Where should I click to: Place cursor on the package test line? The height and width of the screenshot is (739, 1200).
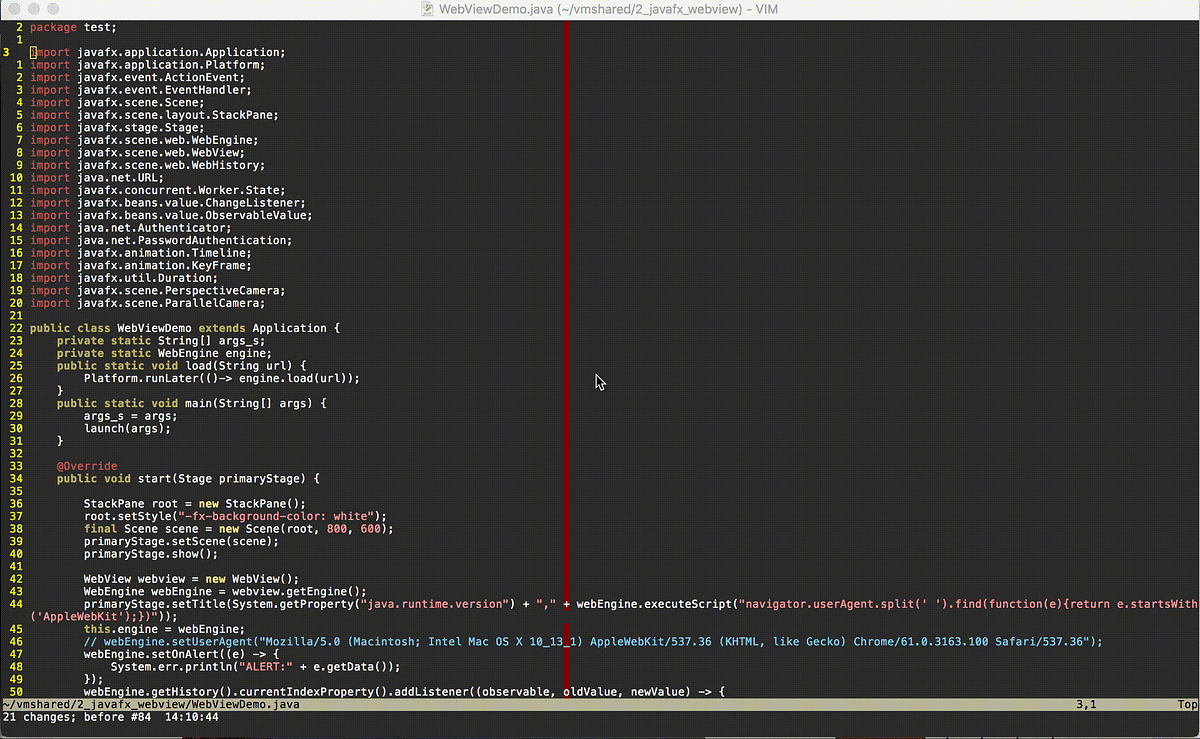point(70,27)
